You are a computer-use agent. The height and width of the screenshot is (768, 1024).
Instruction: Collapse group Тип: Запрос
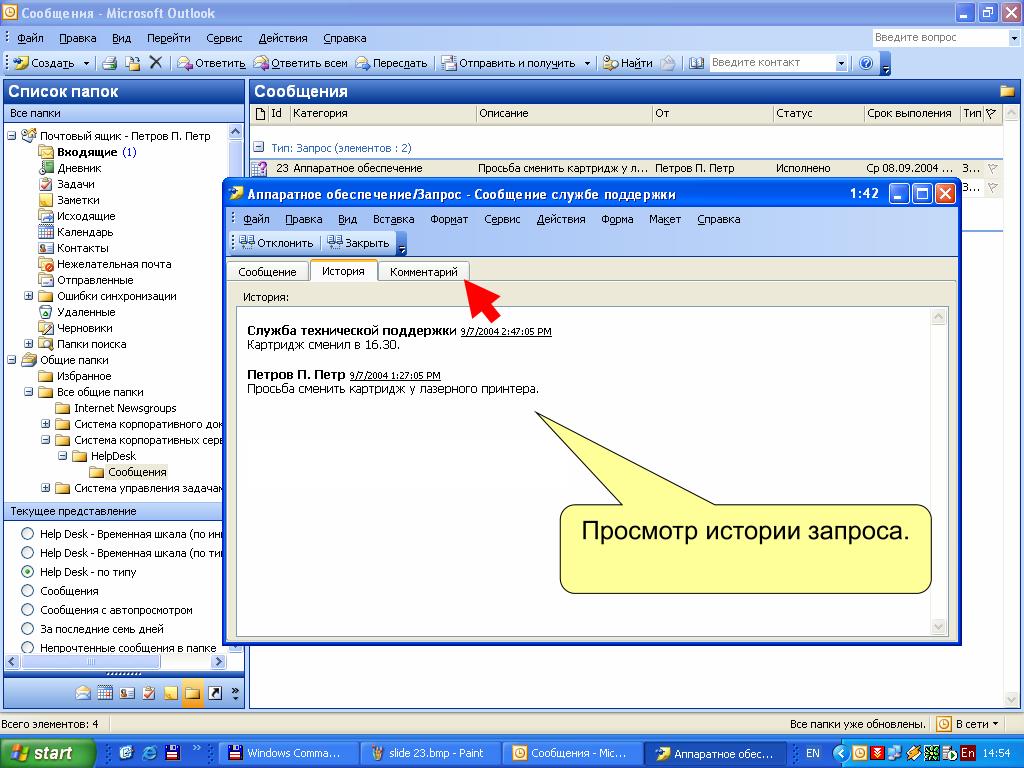[259, 148]
